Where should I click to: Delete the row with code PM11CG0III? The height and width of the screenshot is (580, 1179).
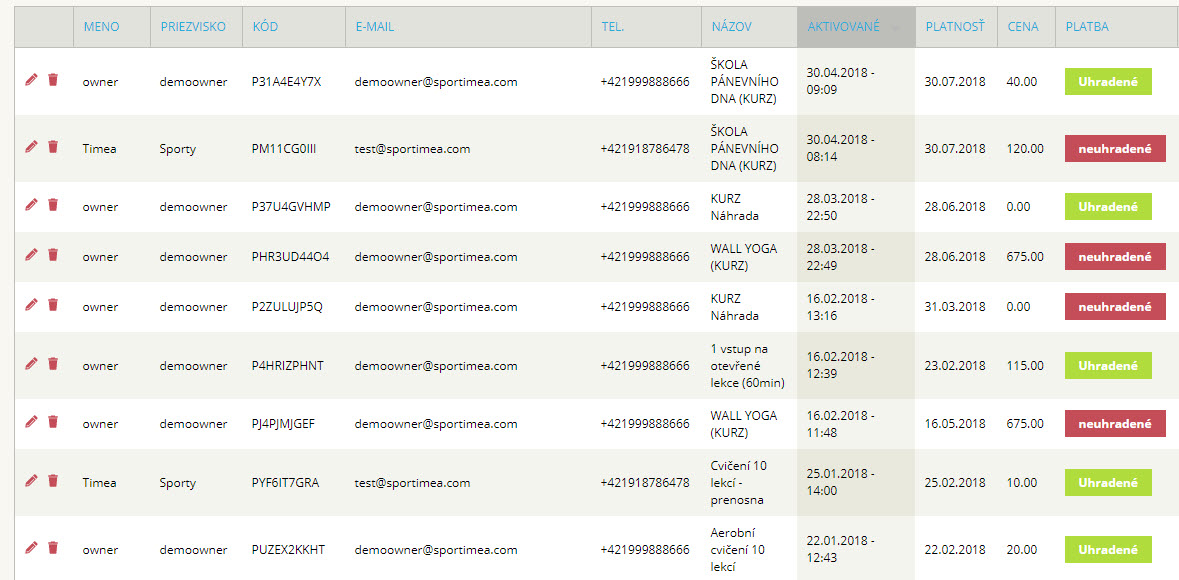[x=53, y=147]
